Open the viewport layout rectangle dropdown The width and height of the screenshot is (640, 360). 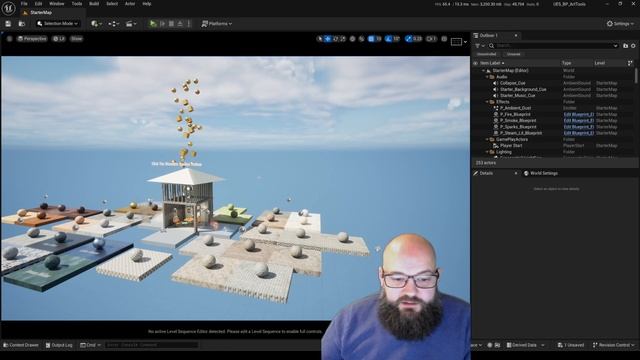tap(459, 42)
